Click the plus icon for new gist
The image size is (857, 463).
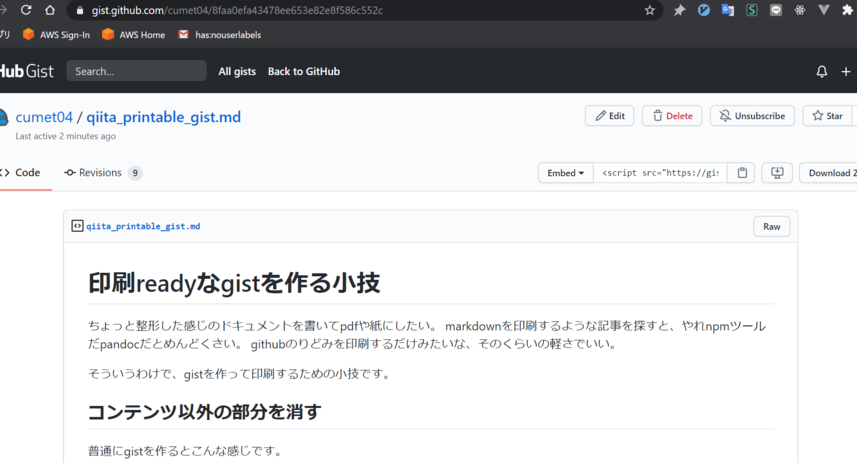click(x=846, y=72)
